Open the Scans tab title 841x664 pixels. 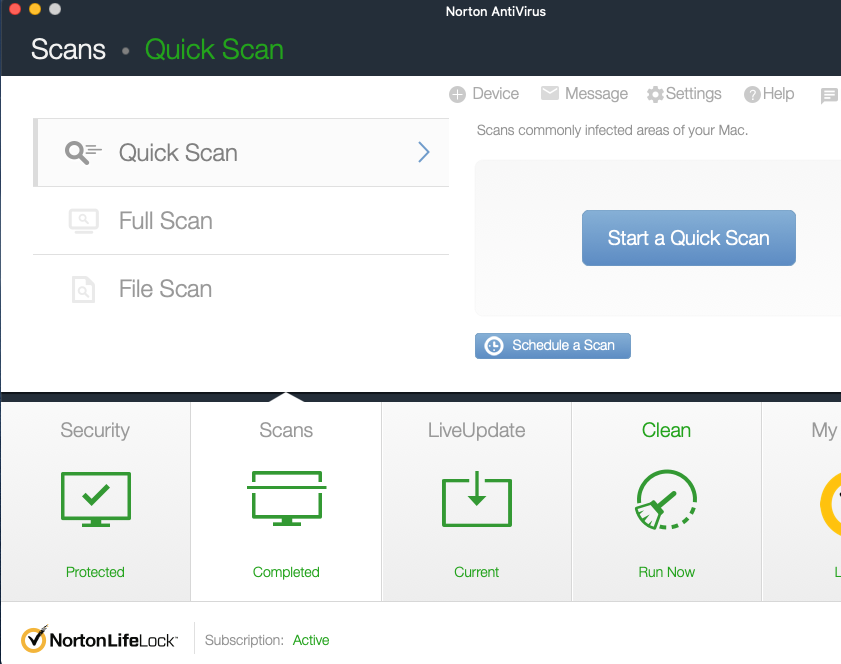pos(286,430)
